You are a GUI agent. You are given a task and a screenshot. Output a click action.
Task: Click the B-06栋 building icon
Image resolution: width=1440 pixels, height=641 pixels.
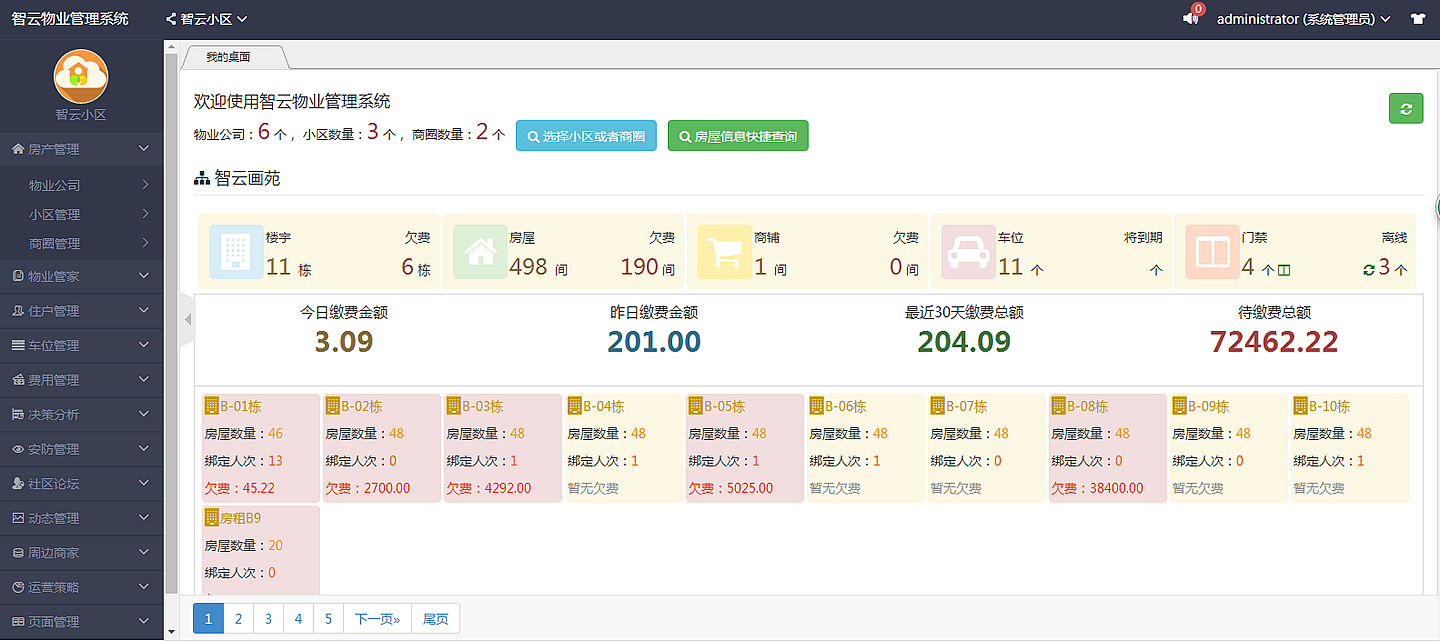click(816, 406)
